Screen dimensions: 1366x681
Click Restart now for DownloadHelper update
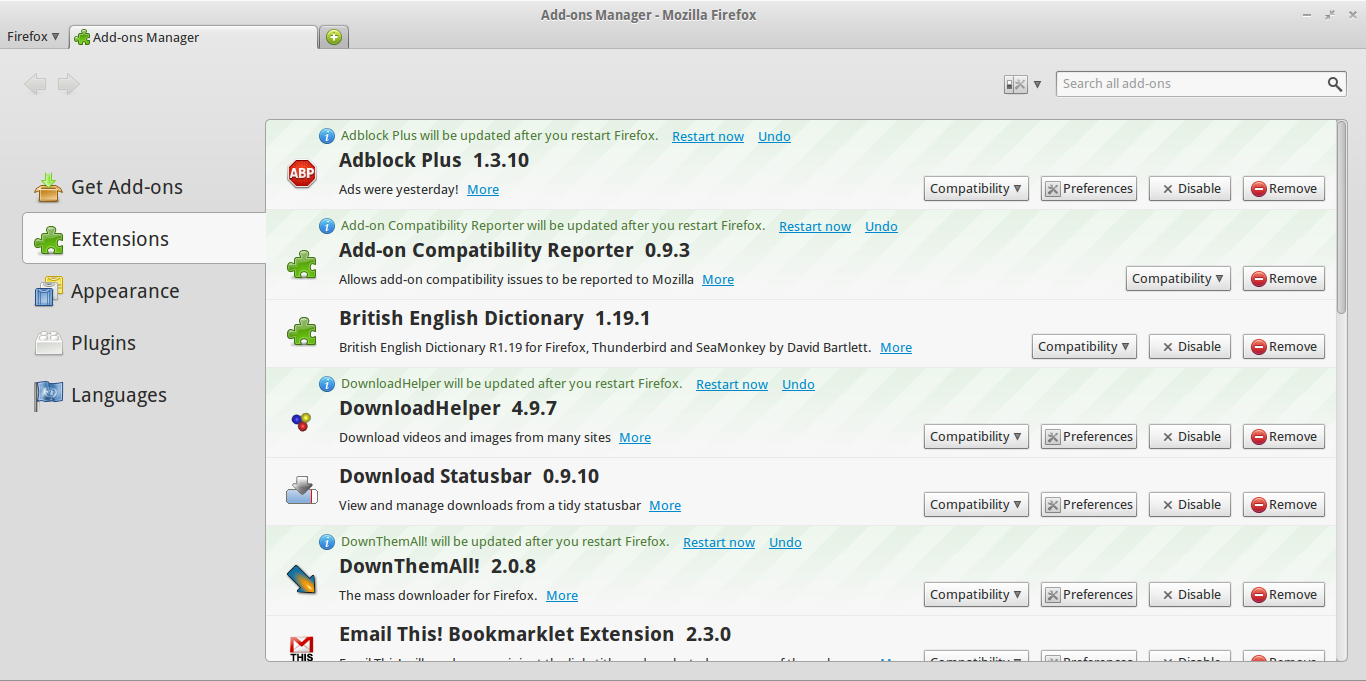[732, 385]
